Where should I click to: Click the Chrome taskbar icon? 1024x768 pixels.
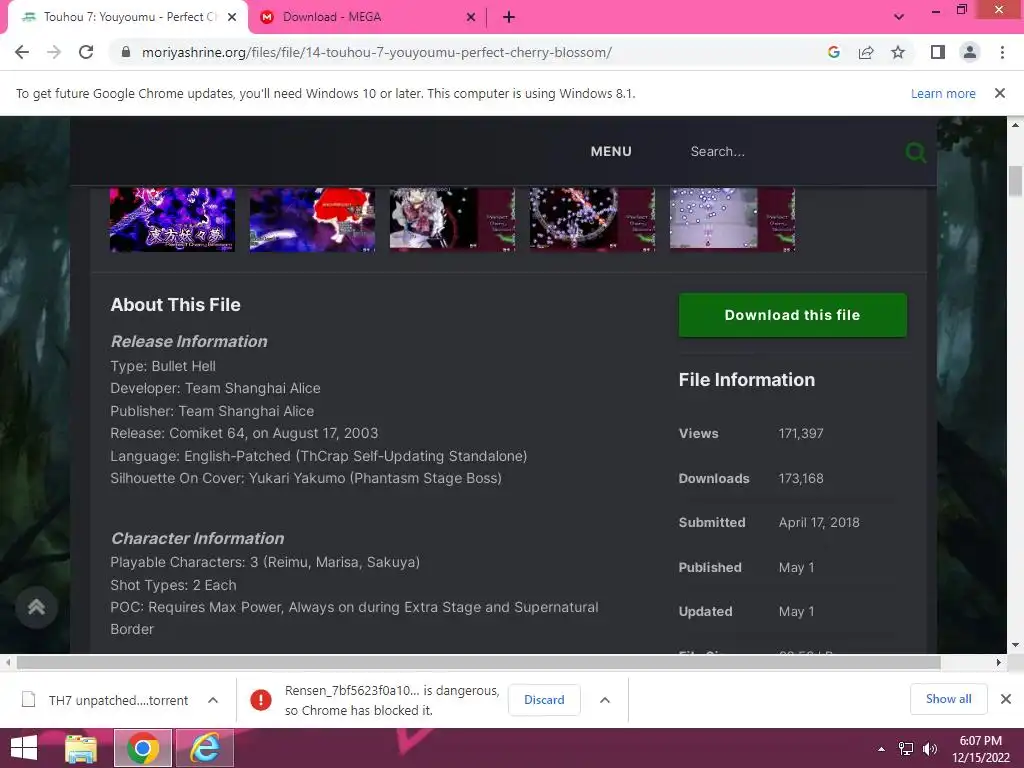pos(143,748)
